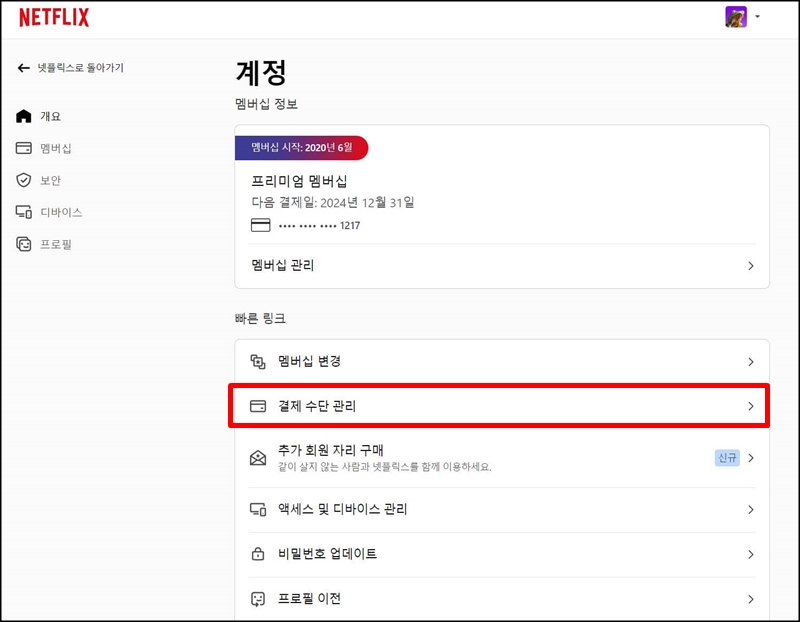
Task: Open 프로필 이전 quick link
Action: (x=502, y=599)
